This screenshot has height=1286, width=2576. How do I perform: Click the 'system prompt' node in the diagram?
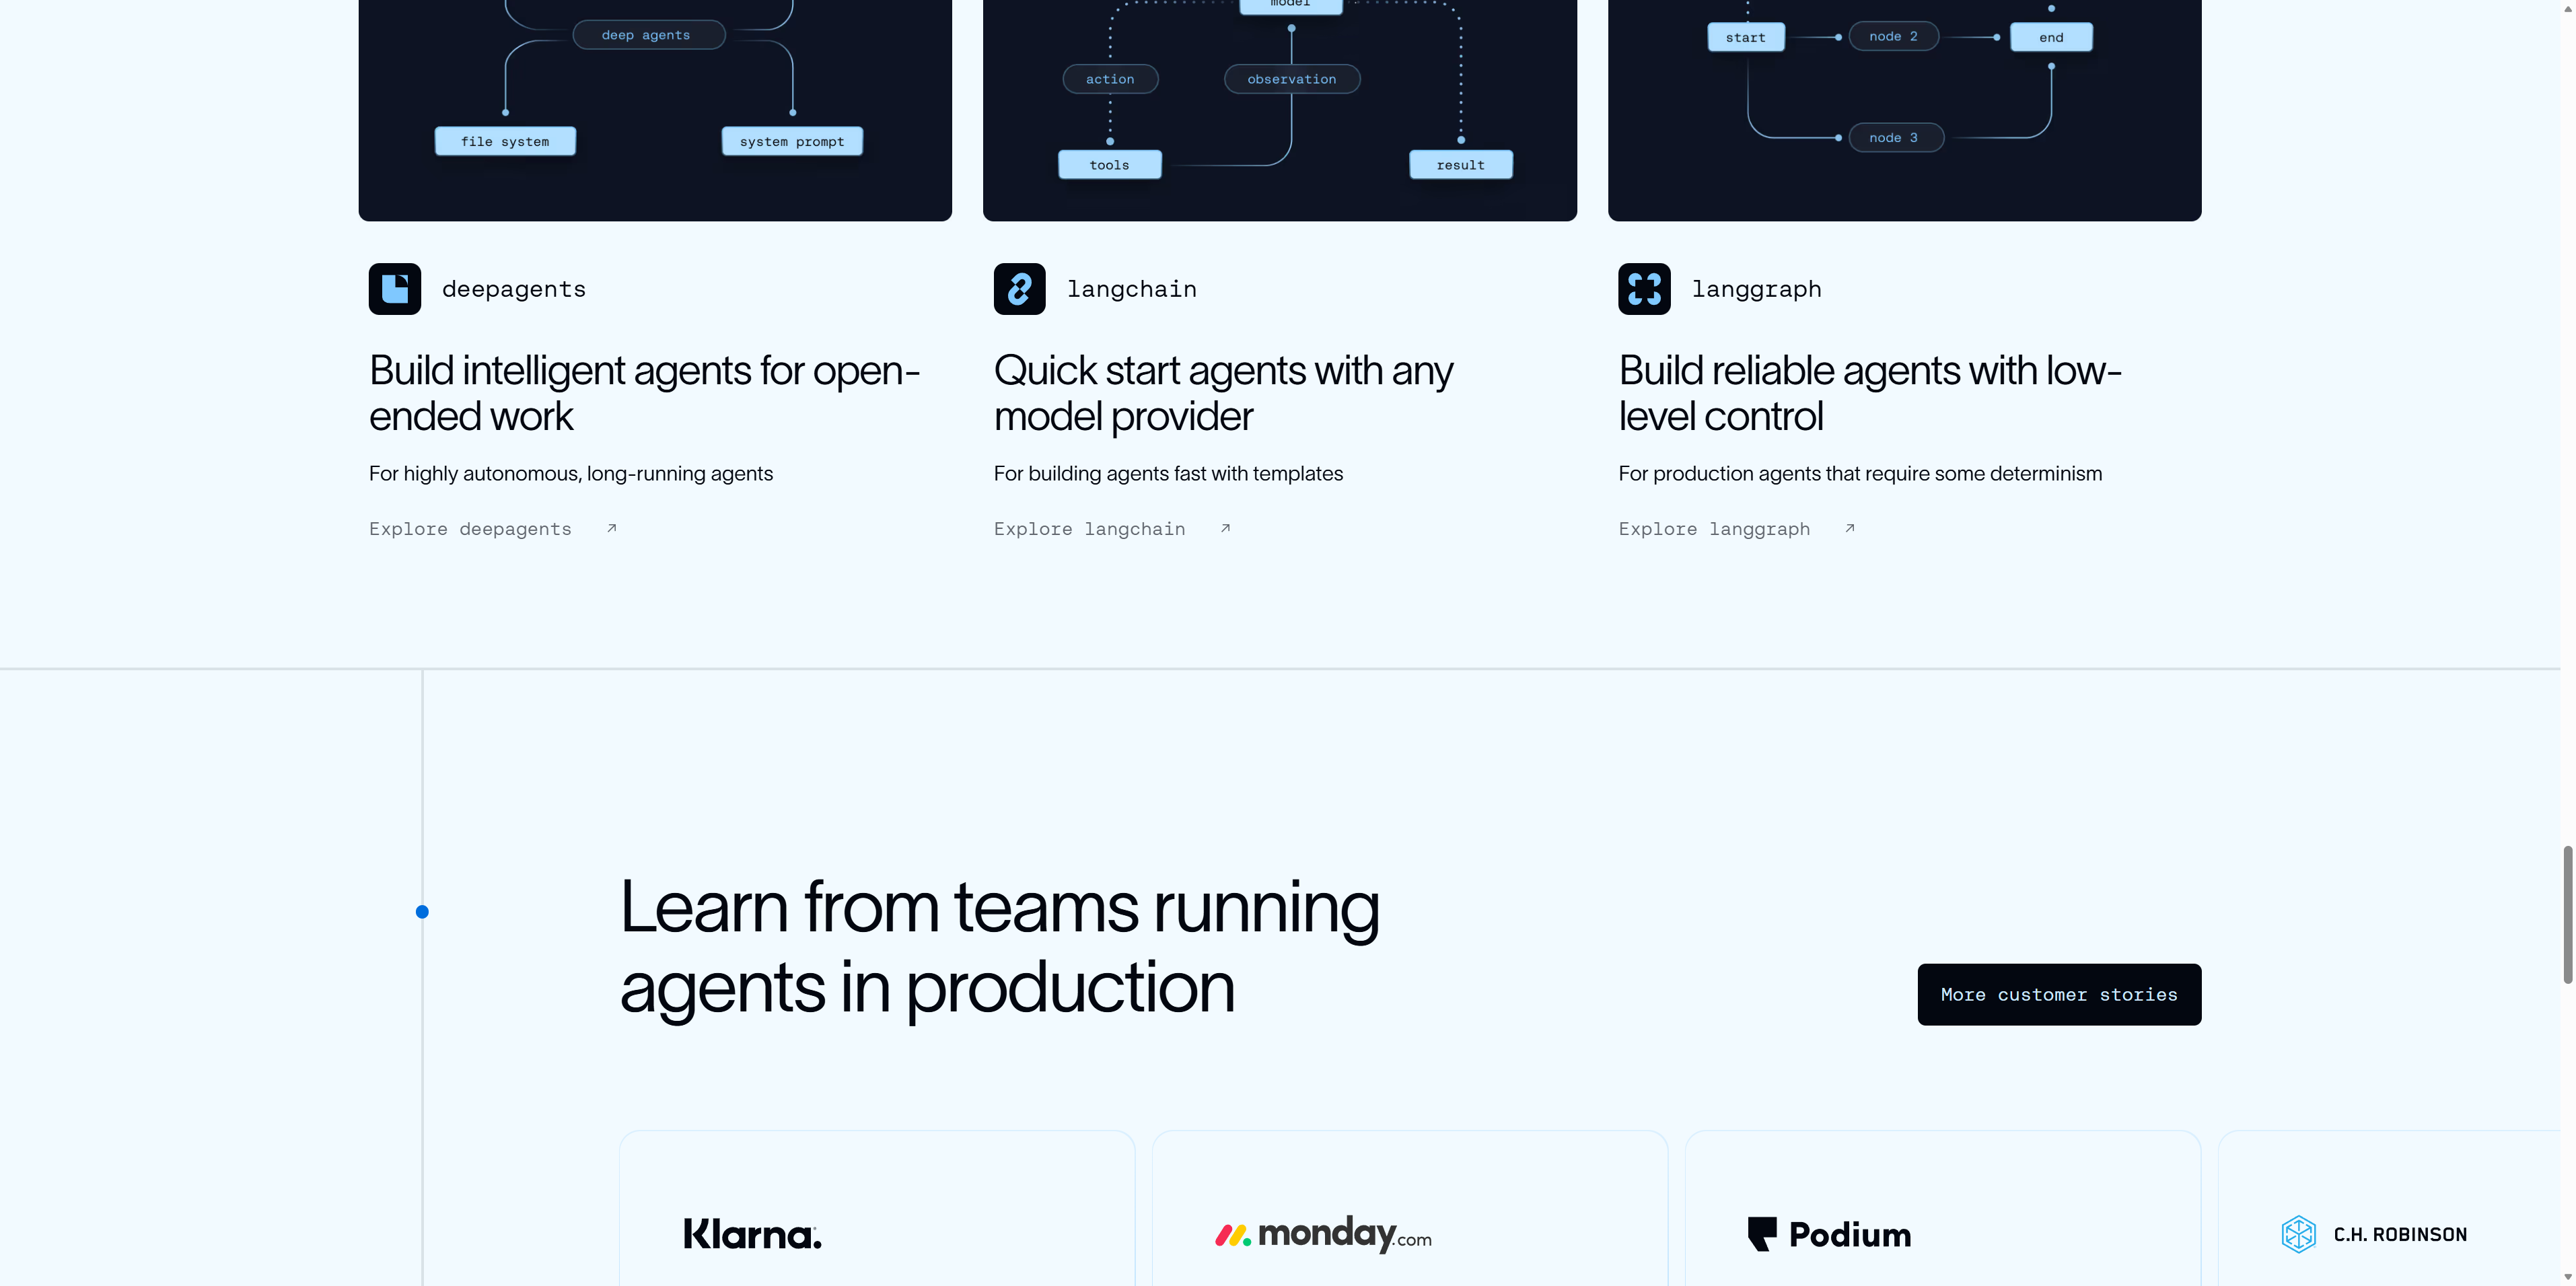(792, 141)
